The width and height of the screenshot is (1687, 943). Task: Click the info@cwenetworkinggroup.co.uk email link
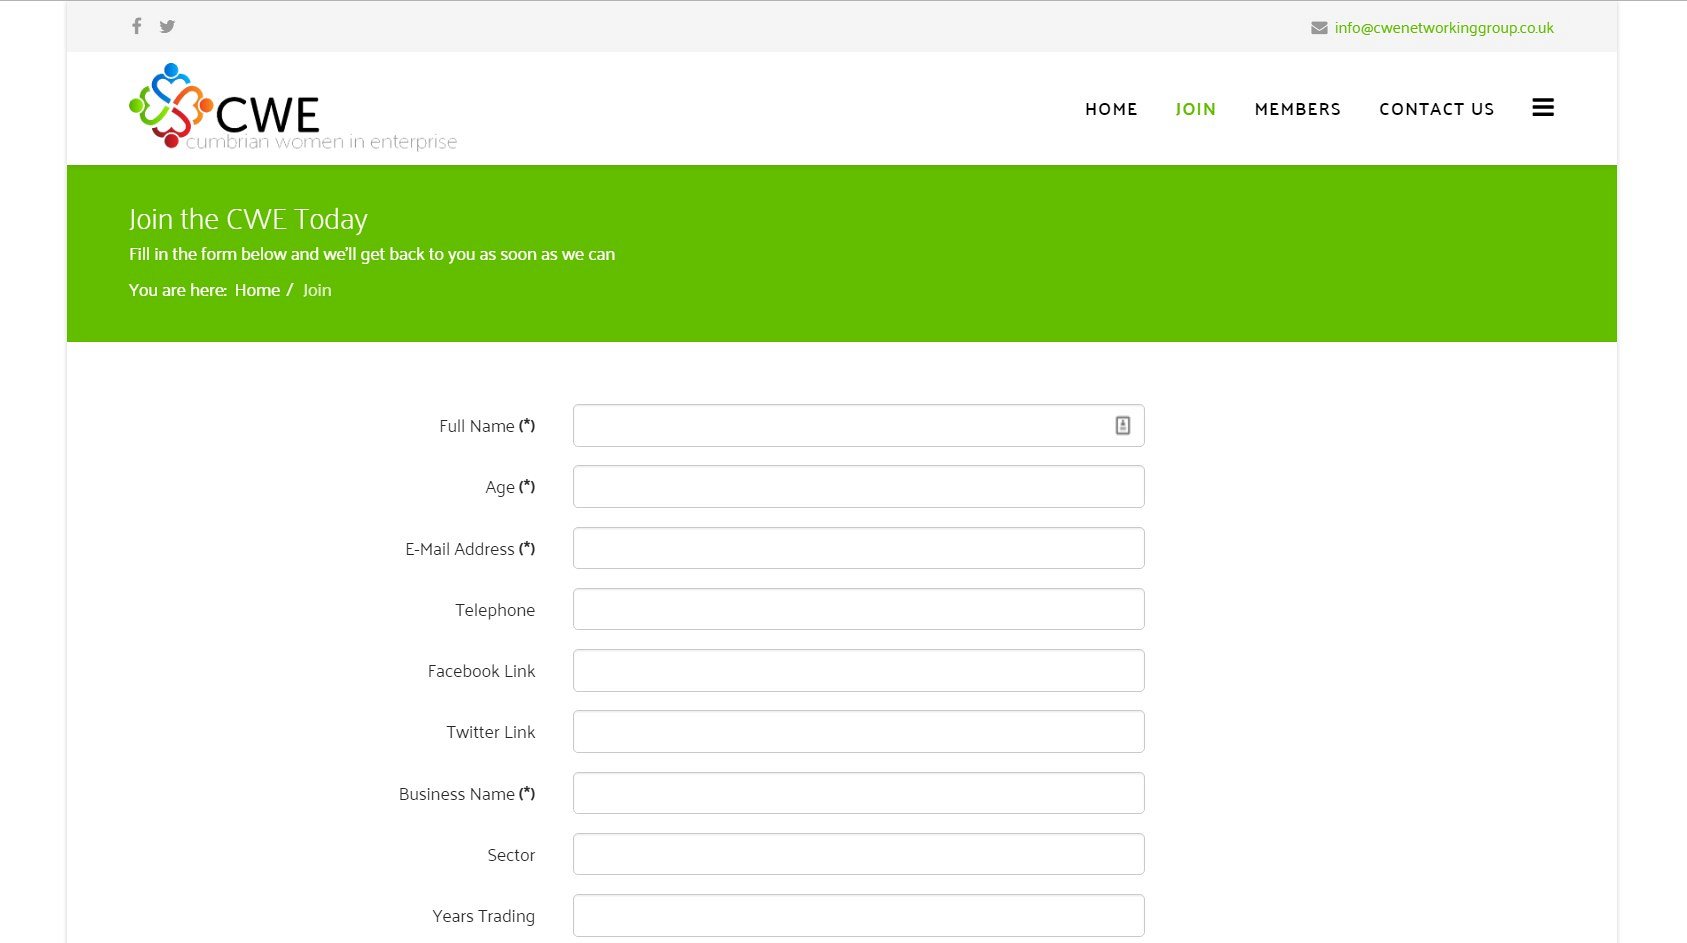[x=1443, y=28]
